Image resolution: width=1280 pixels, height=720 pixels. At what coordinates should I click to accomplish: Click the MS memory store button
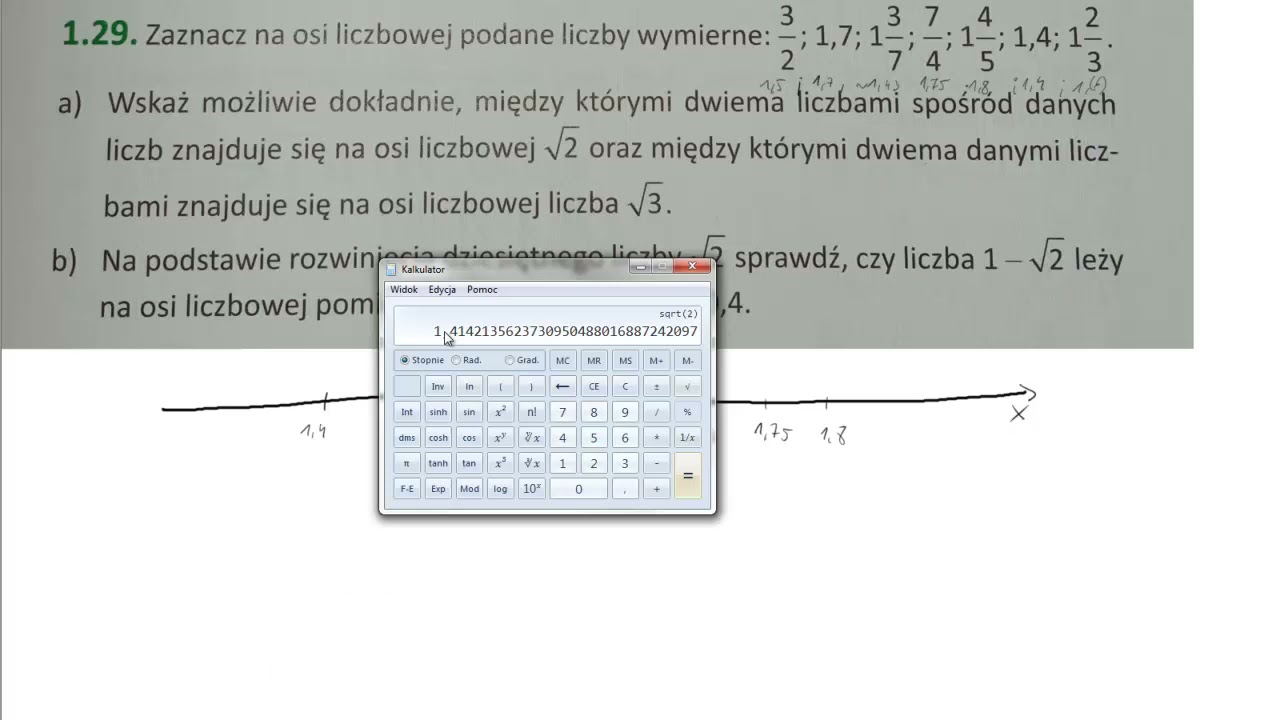click(x=625, y=361)
